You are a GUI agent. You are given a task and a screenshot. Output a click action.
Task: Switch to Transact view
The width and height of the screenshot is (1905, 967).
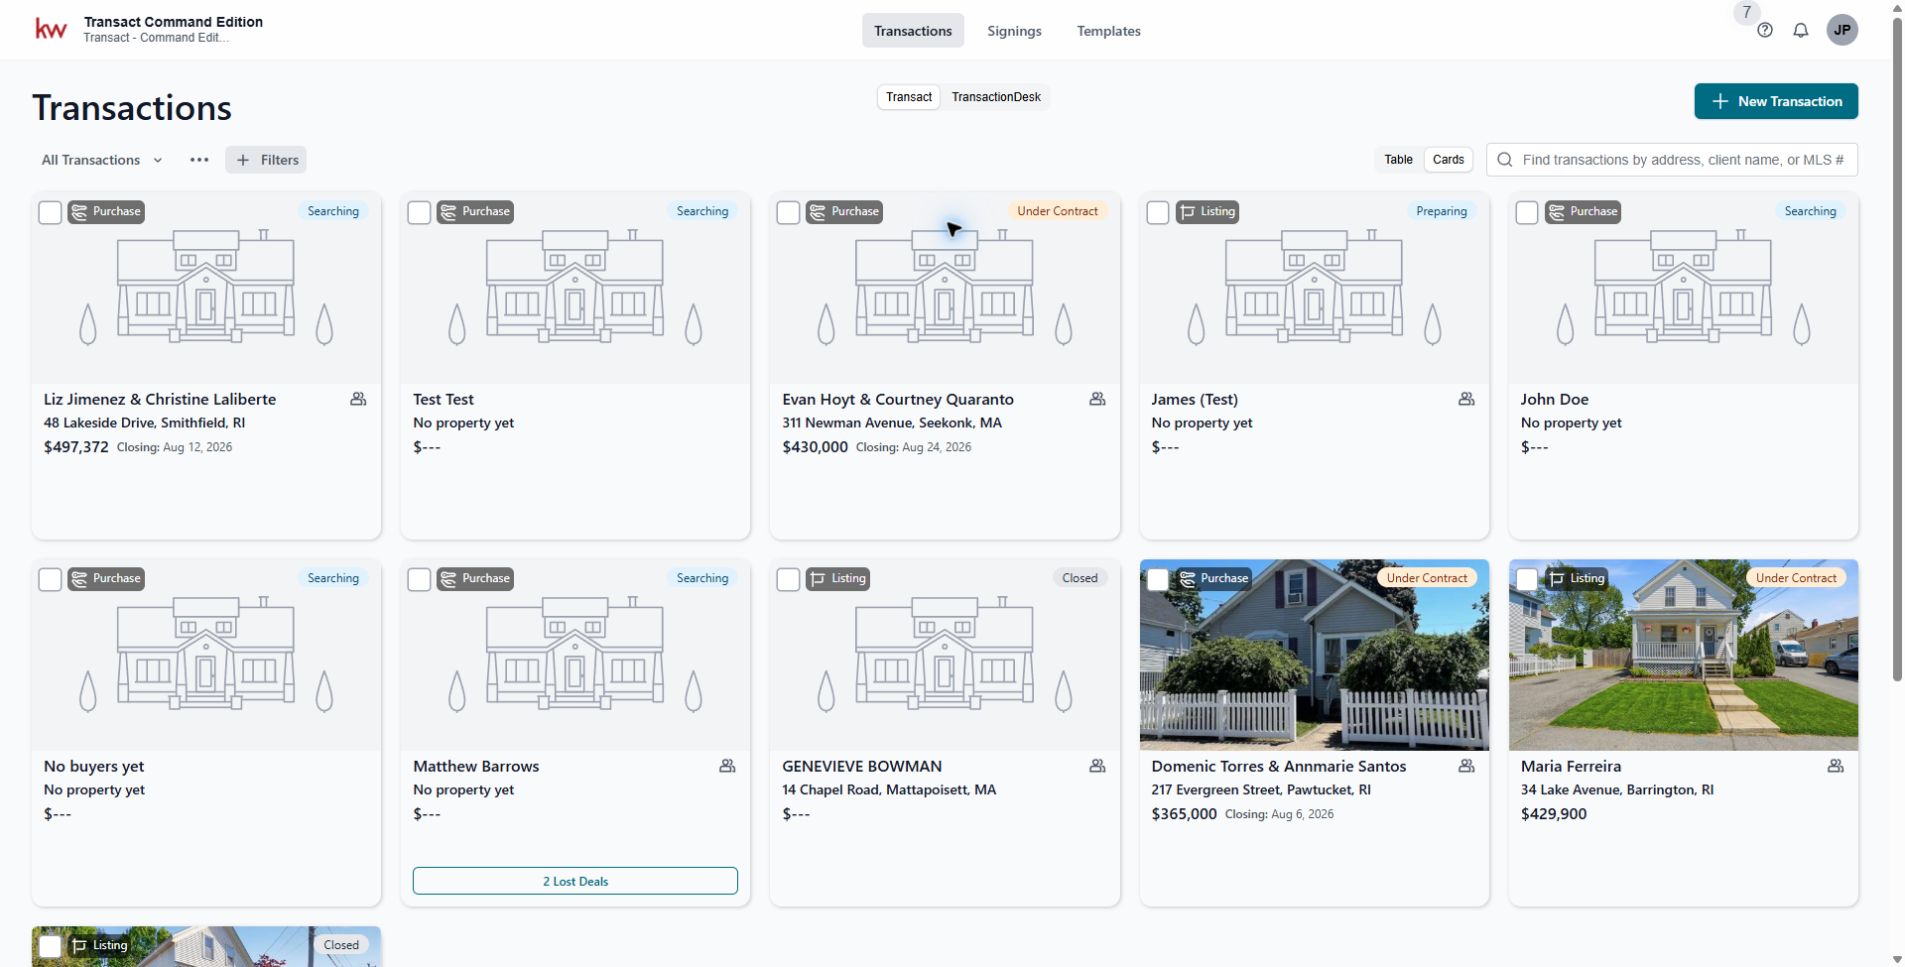(x=908, y=97)
